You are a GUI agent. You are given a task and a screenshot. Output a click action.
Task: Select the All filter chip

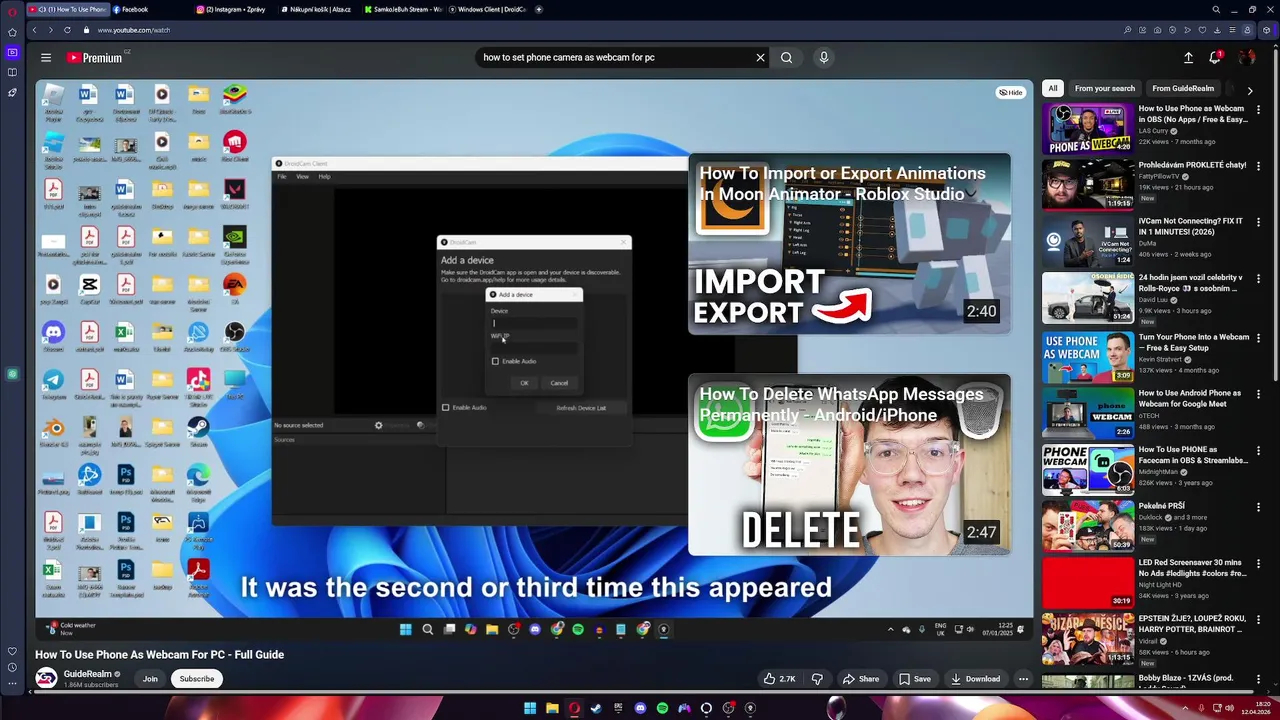(1053, 88)
